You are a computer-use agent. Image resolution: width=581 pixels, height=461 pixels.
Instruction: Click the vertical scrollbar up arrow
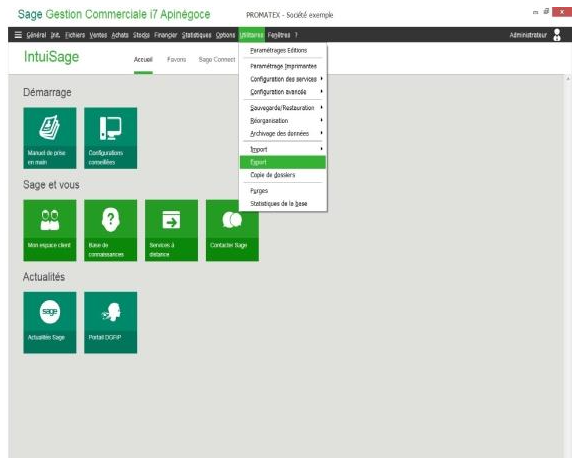pyautogui.click(x=568, y=79)
